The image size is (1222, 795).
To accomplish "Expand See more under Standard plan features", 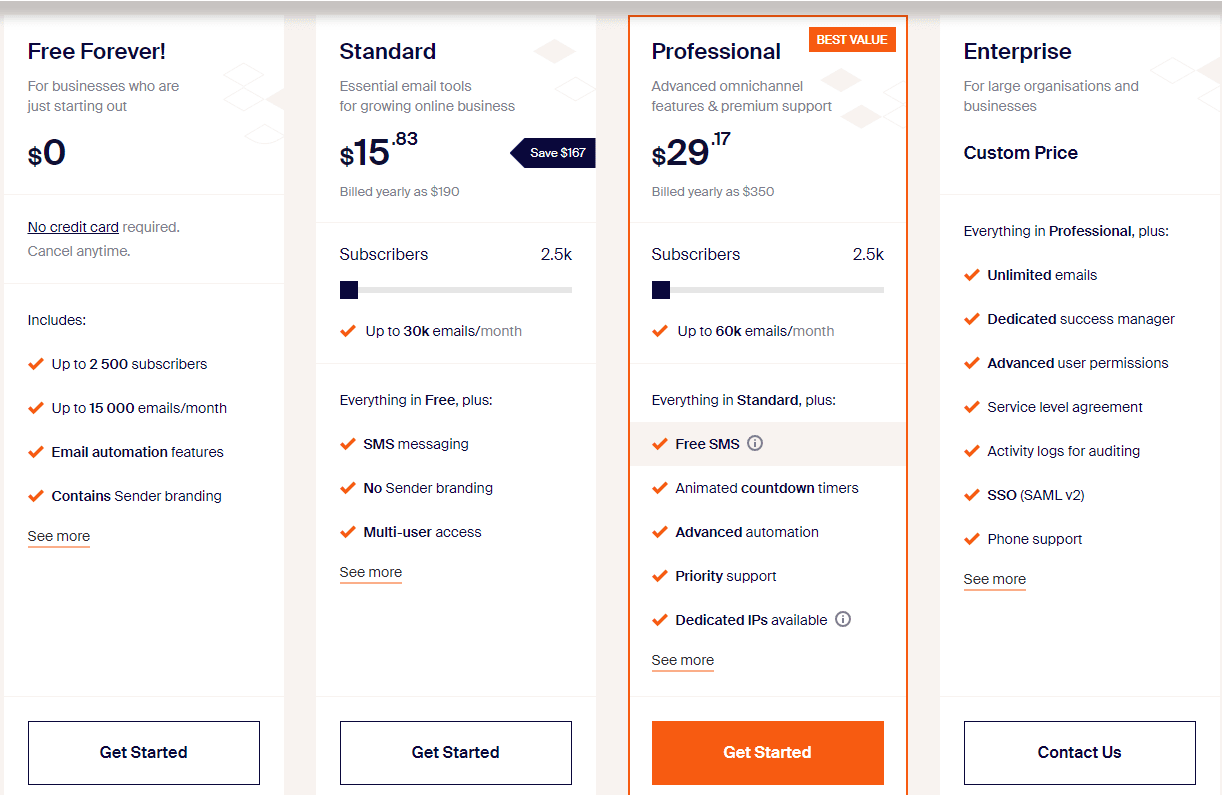I will (x=371, y=572).
